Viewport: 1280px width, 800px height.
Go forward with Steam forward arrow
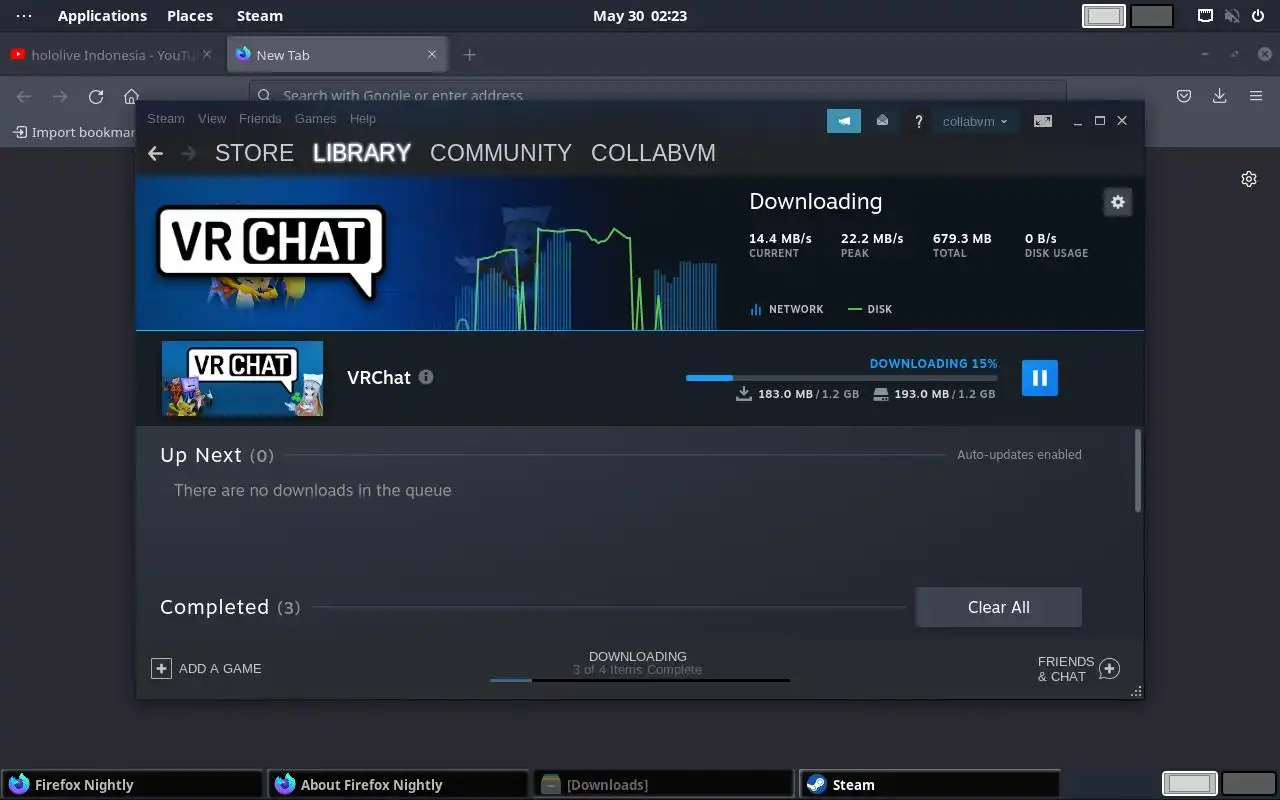(x=188, y=153)
